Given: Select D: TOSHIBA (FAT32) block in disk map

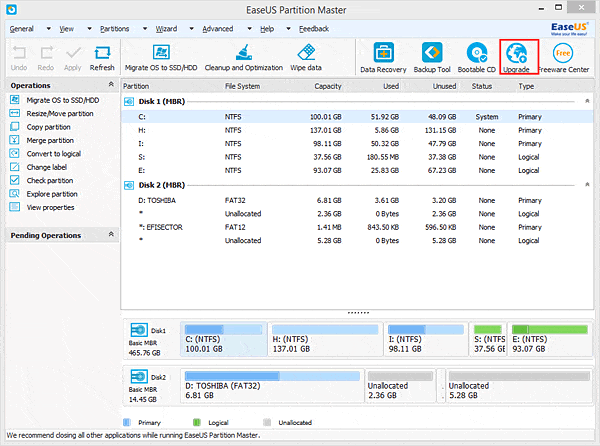Looking at the screenshot, I should [272, 386].
